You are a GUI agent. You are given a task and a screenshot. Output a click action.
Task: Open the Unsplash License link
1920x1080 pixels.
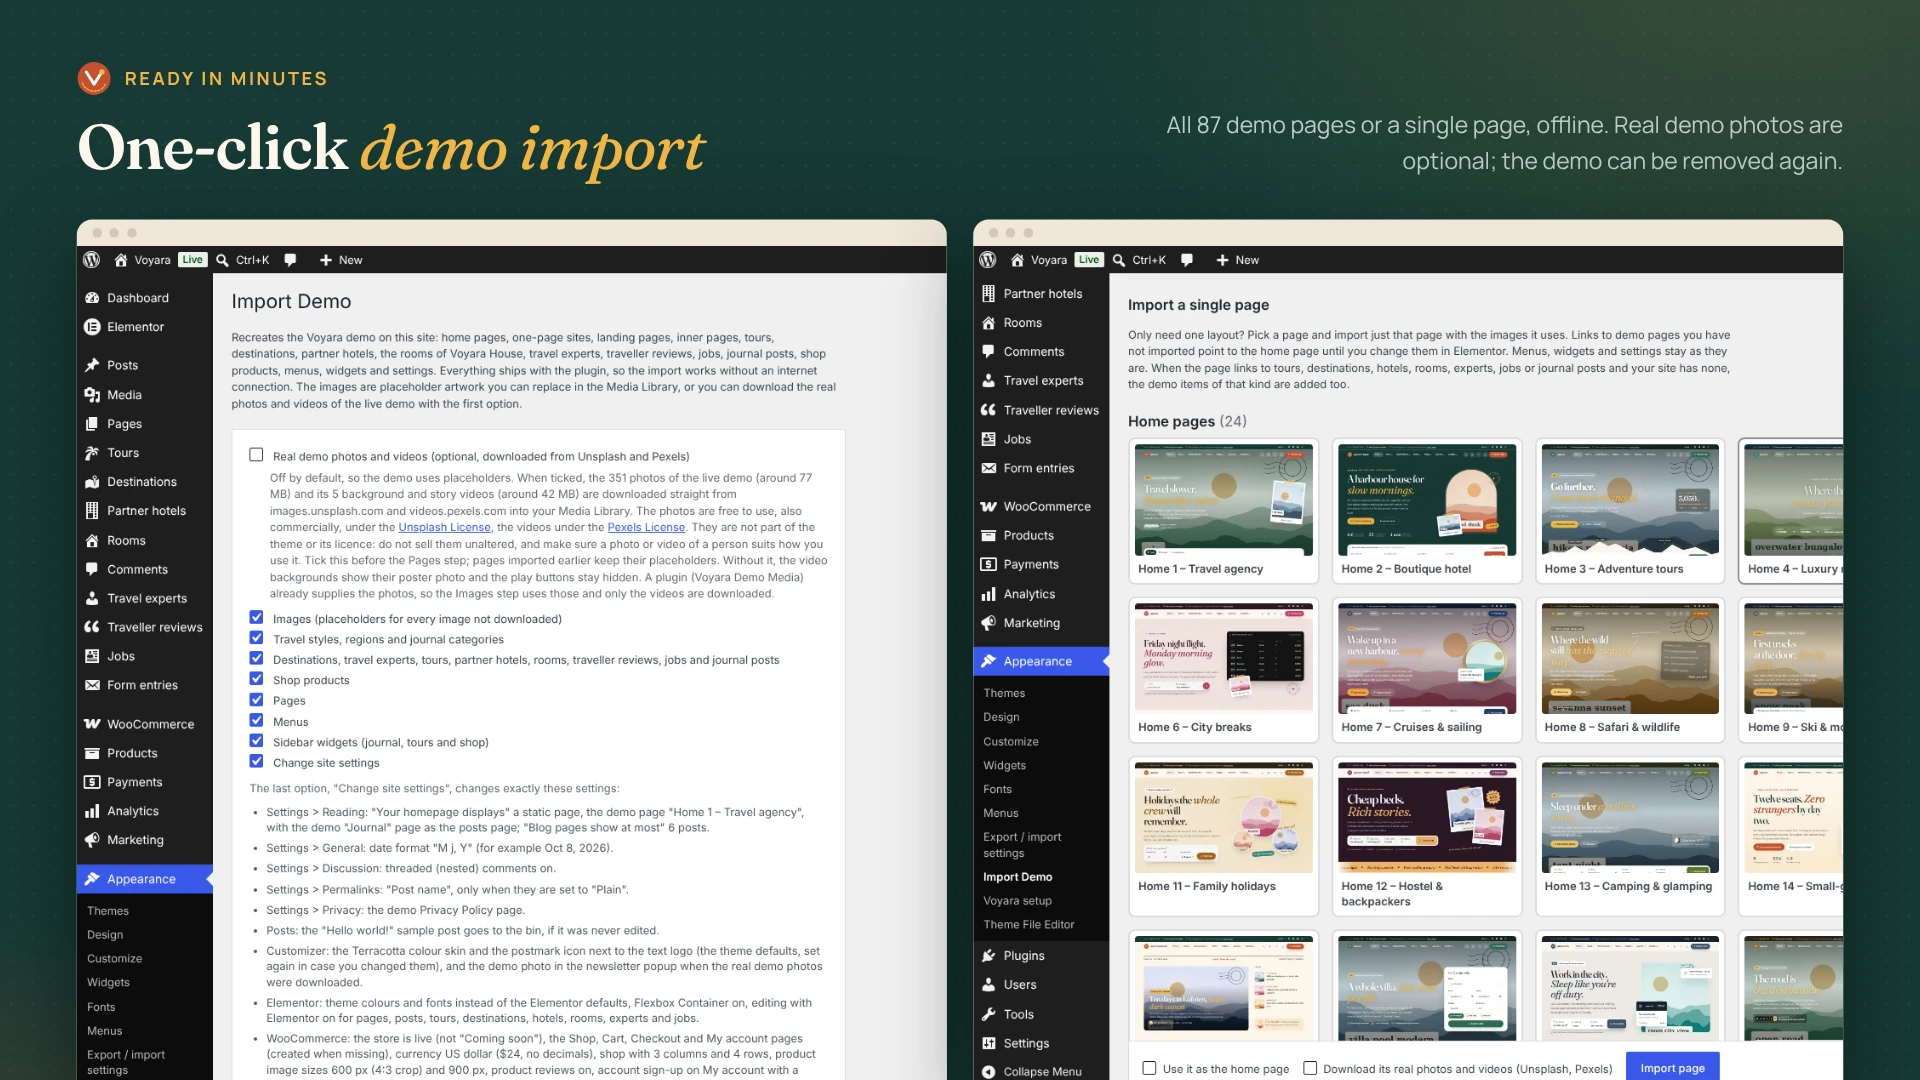[x=444, y=528]
